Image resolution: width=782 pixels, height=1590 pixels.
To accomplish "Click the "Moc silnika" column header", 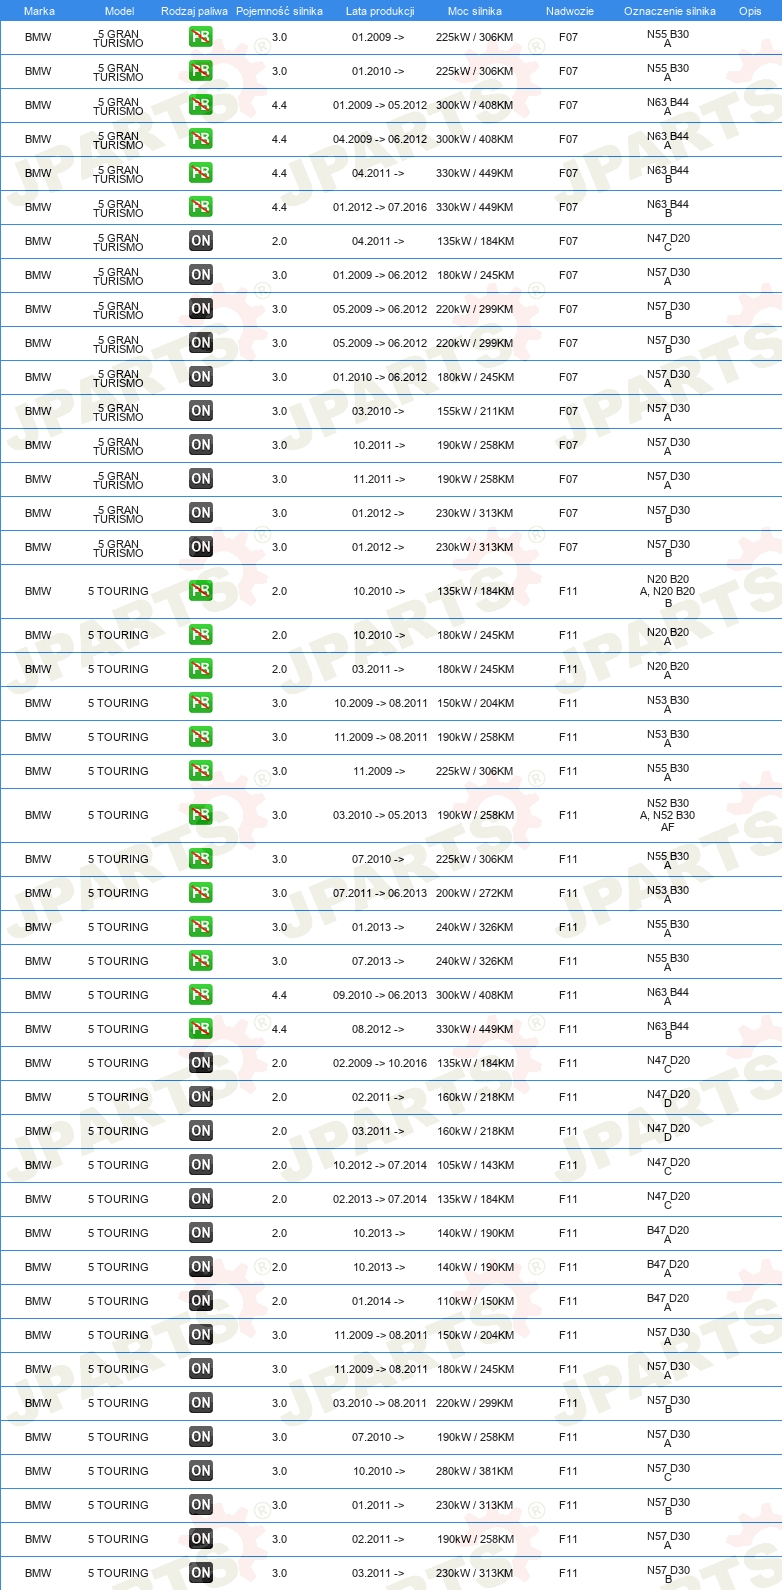I will tap(475, 11).
